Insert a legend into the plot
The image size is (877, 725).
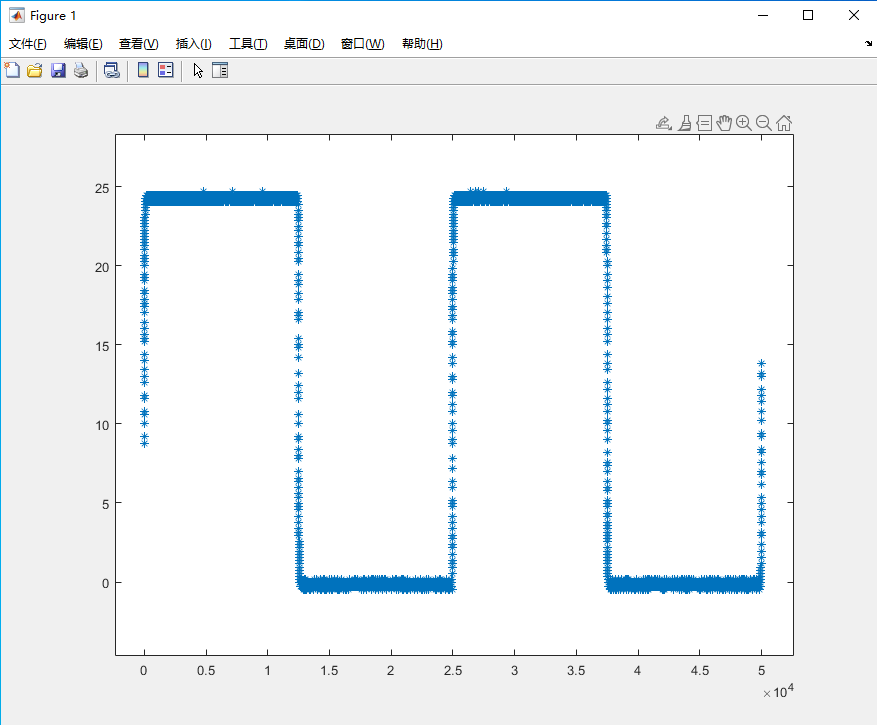(164, 70)
